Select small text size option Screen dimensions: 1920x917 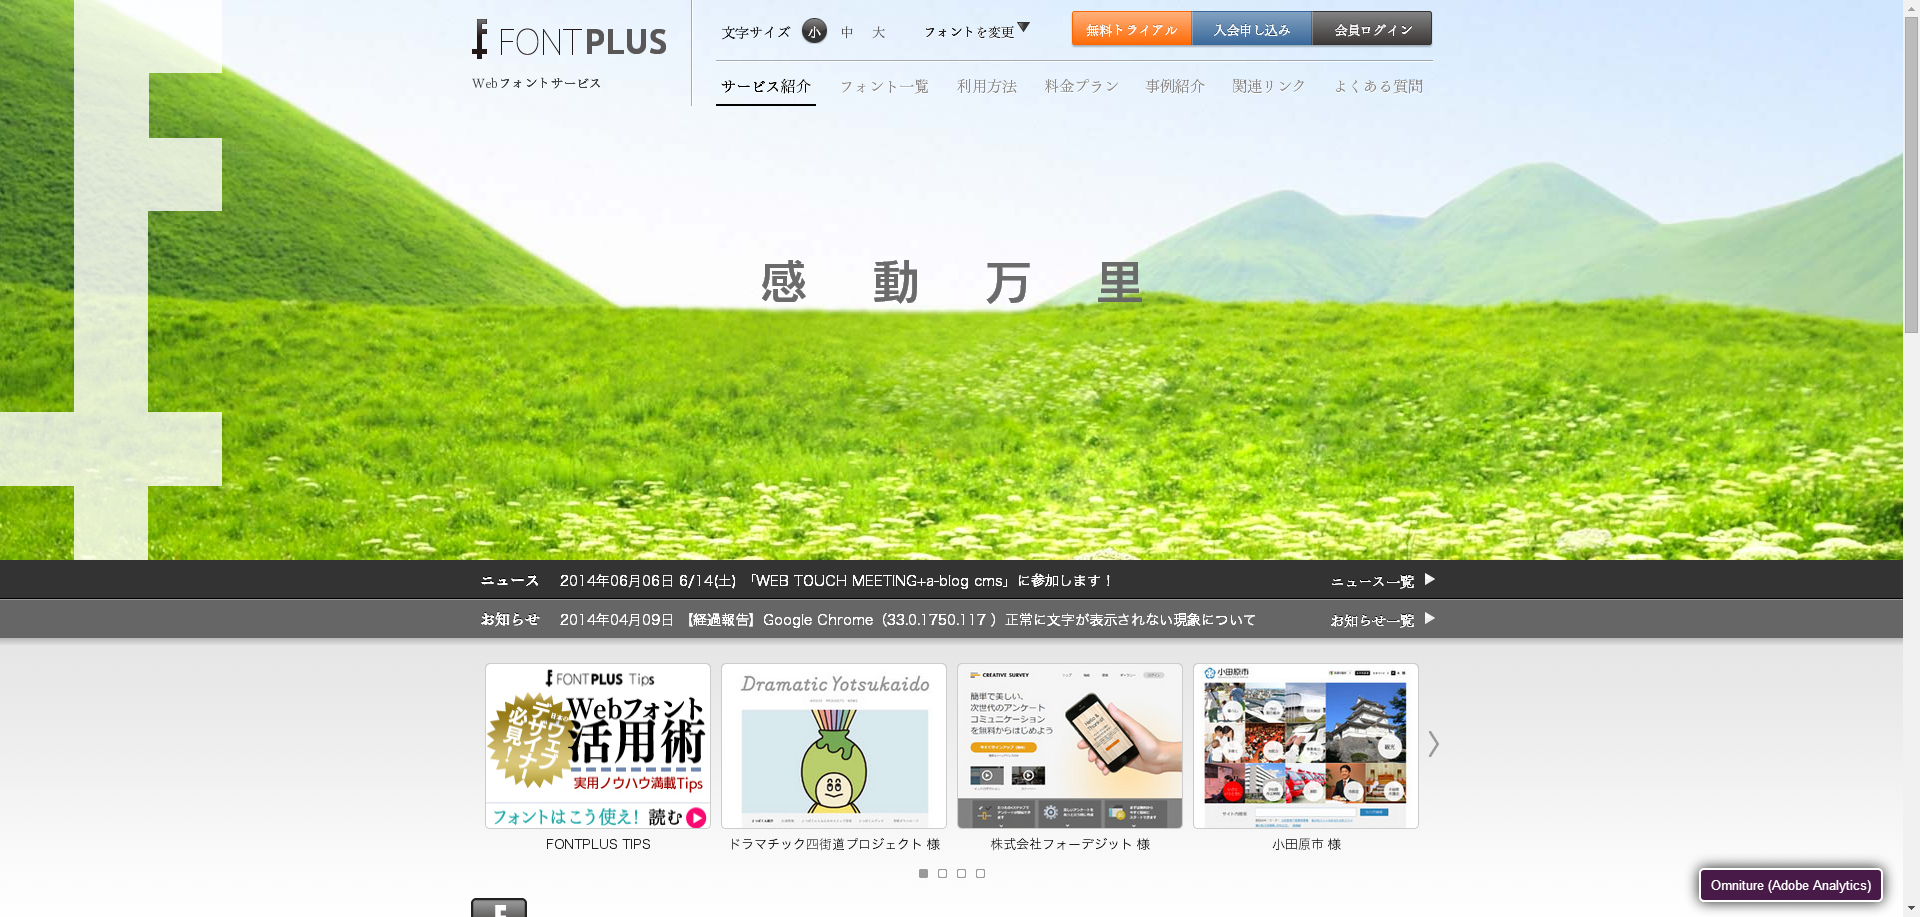click(x=814, y=32)
